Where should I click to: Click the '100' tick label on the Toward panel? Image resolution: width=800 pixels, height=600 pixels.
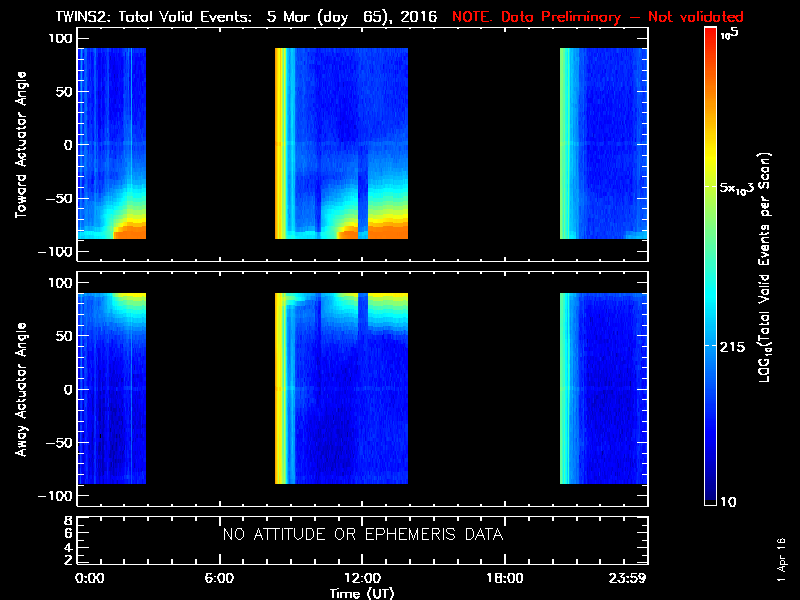(61, 38)
